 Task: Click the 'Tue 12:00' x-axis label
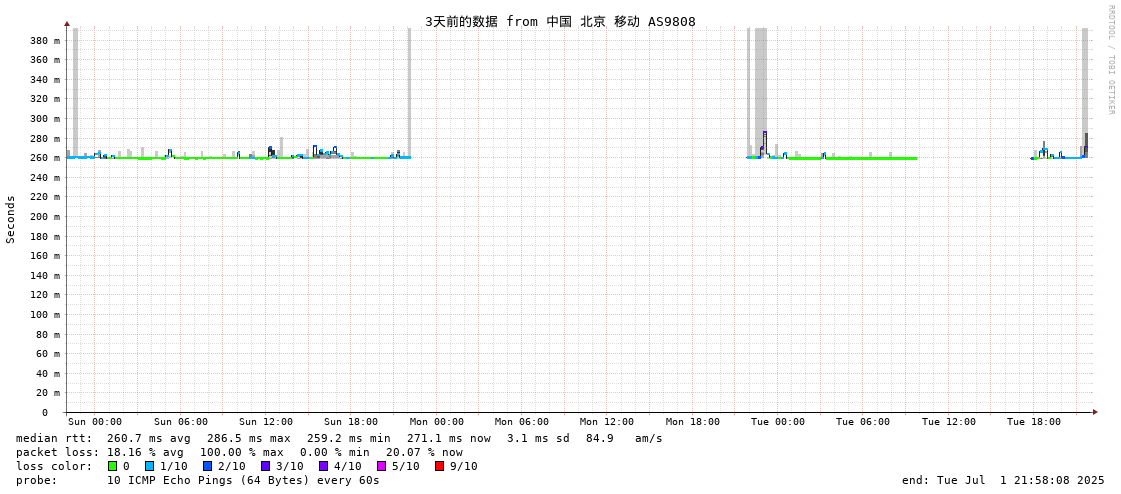click(949, 422)
